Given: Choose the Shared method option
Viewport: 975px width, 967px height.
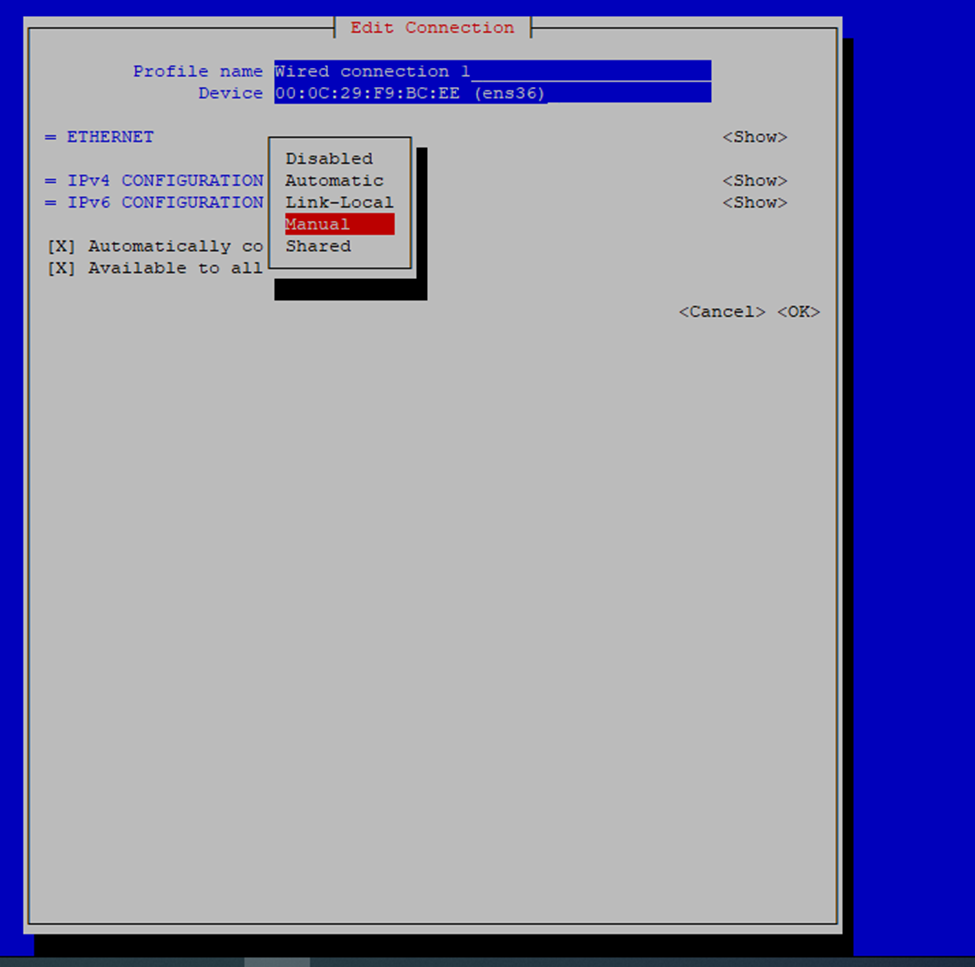Looking at the screenshot, I should (318, 246).
